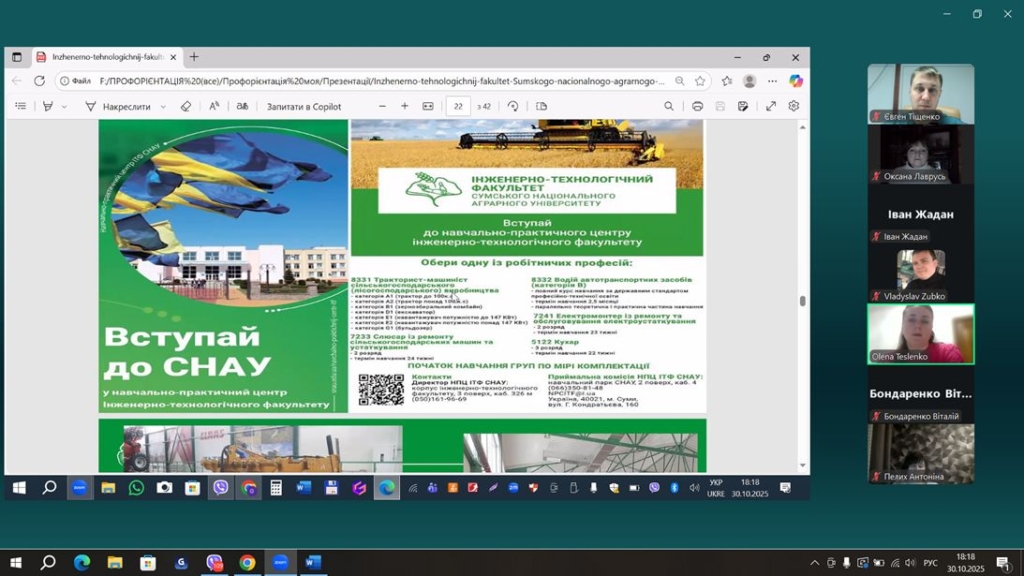Viewport: 1024px width, 576px height.
Task: Zoom out with the minus button
Action: click(382, 106)
